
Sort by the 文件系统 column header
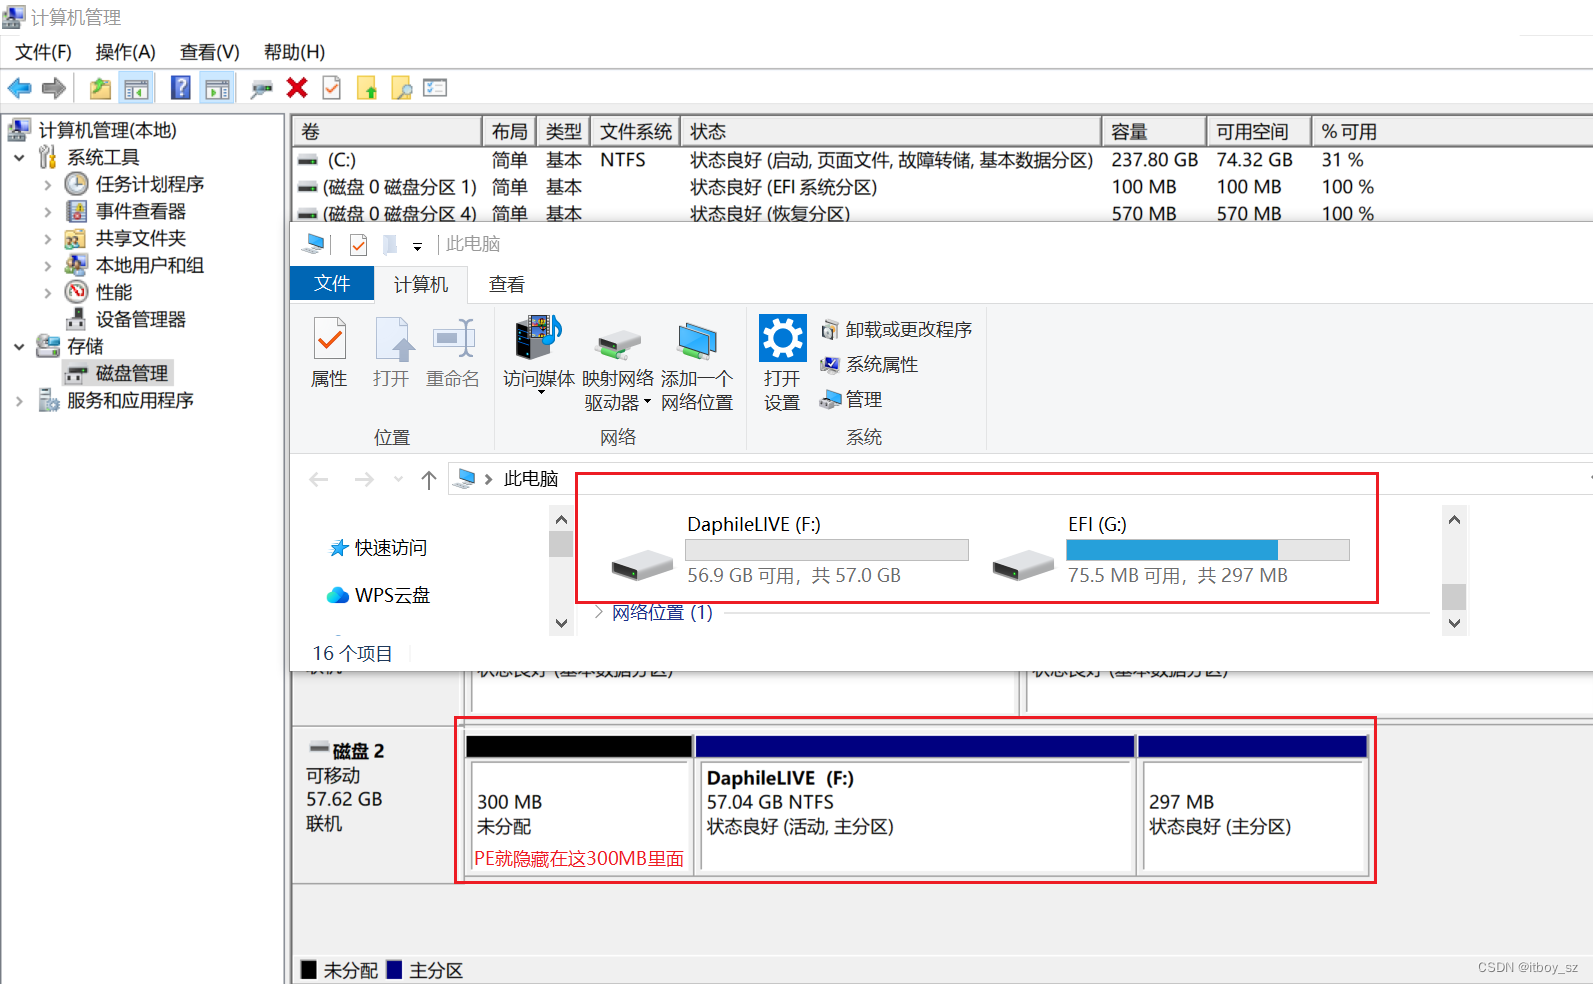[636, 132]
